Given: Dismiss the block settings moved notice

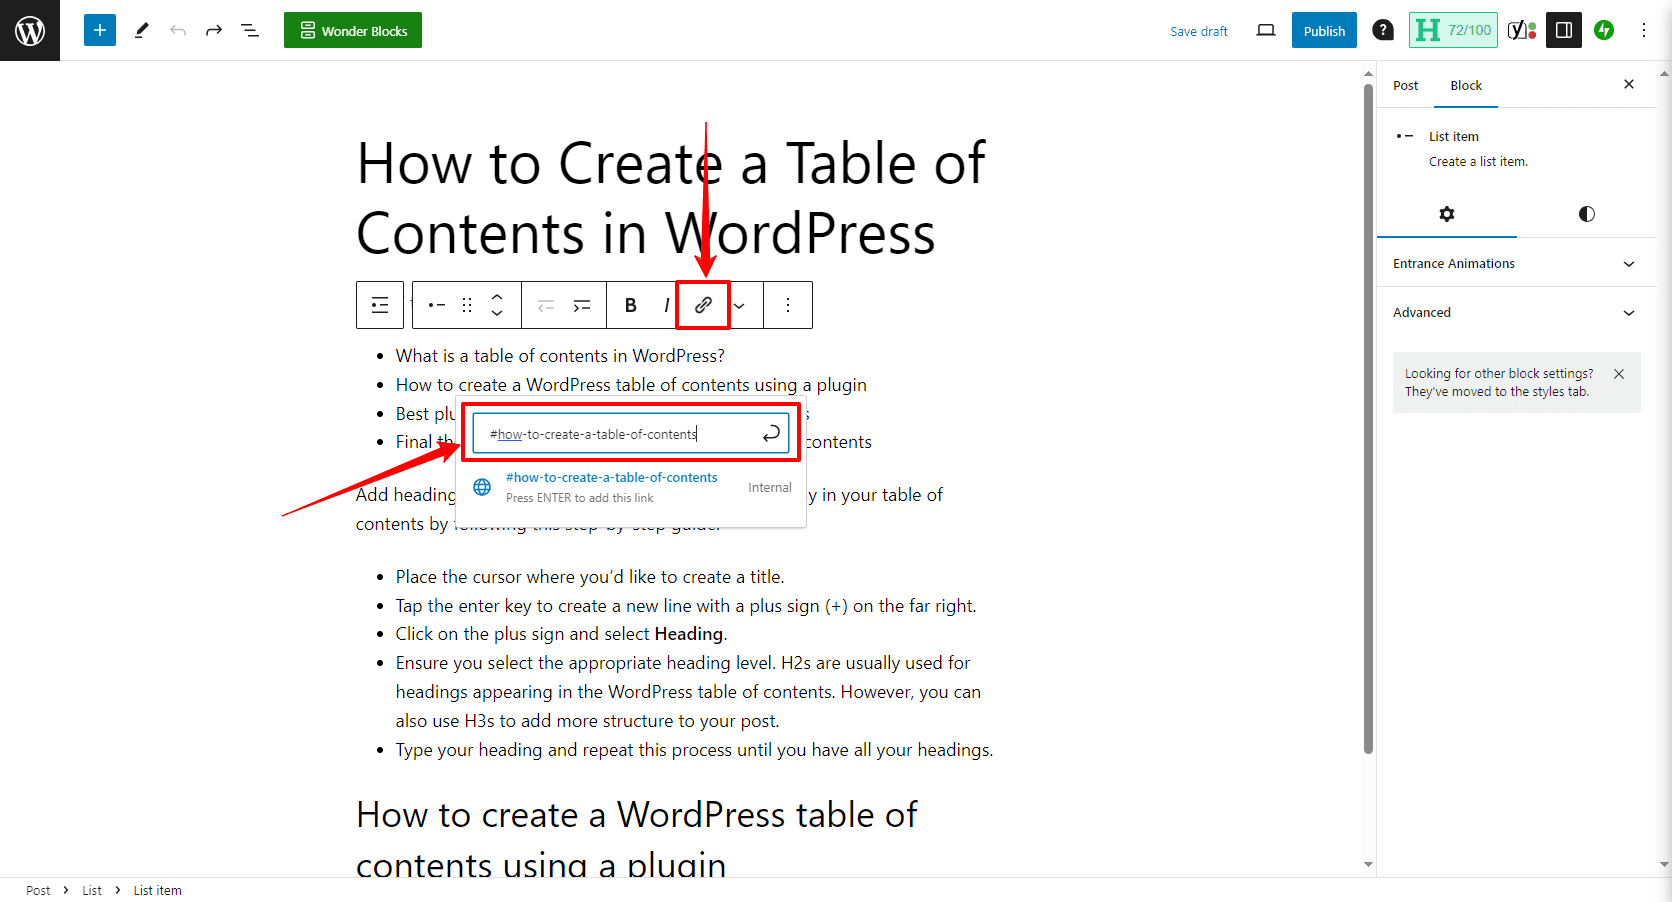Looking at the screenshot, I should [1619, 374].
